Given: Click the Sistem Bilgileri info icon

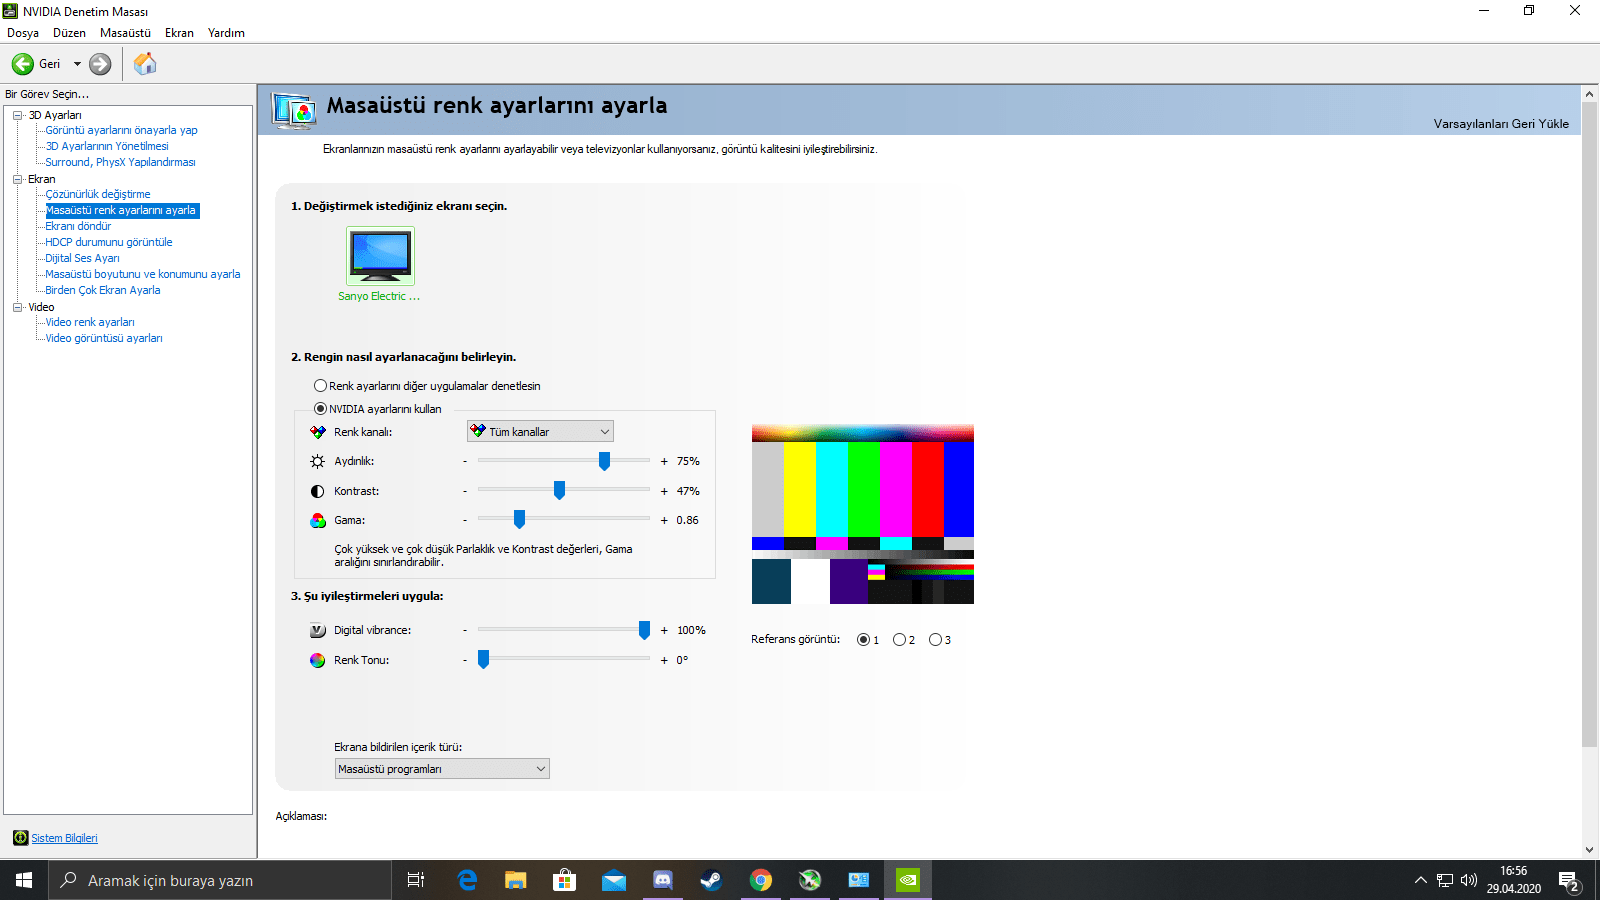Looking at the screenshot, I should [20, 838].
